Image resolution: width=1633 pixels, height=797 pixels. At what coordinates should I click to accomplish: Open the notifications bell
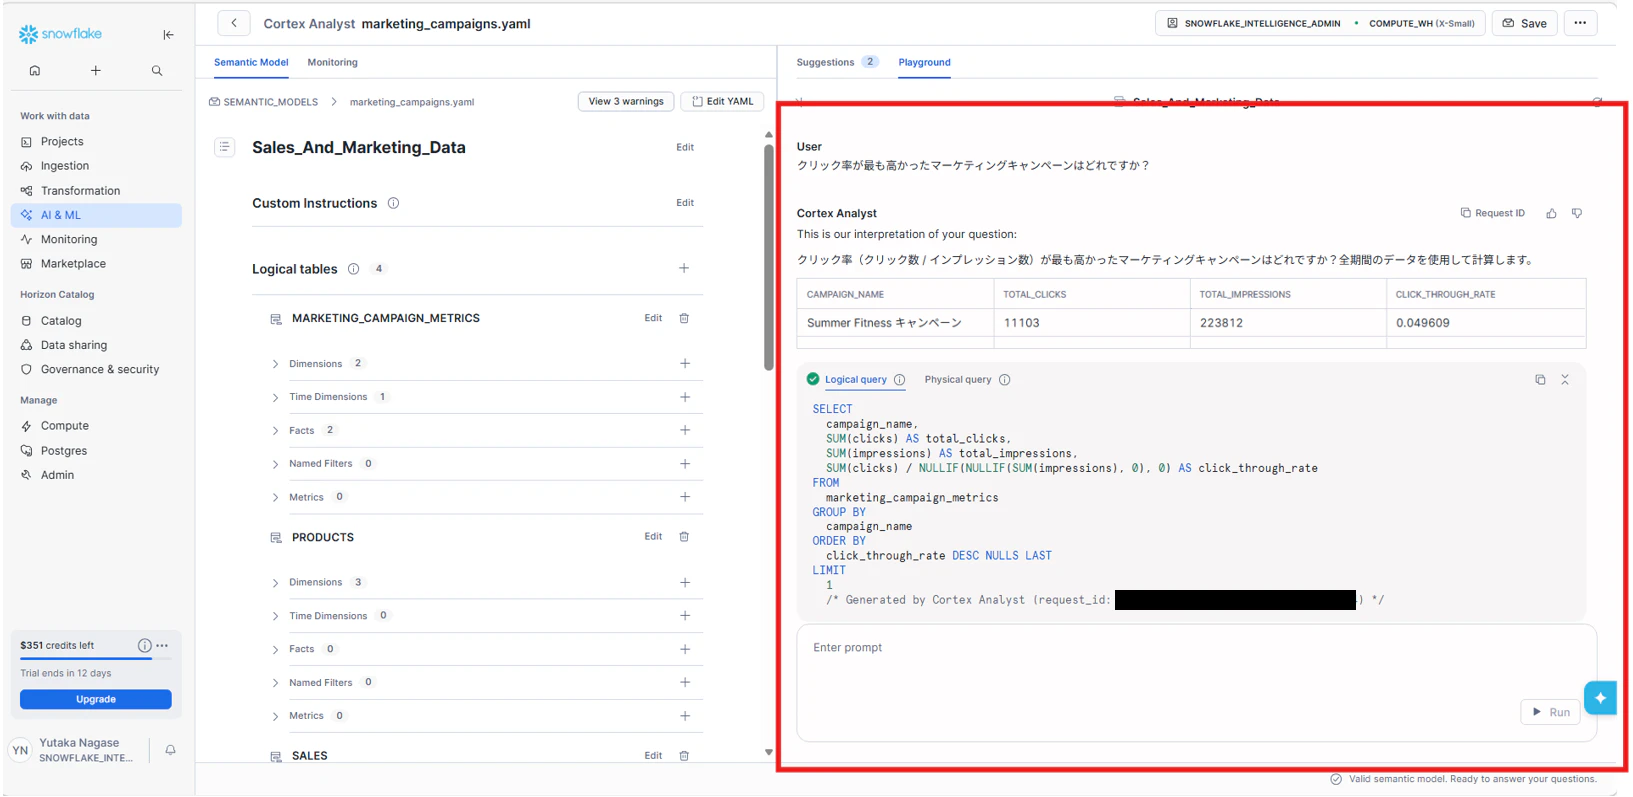(170, 750)
